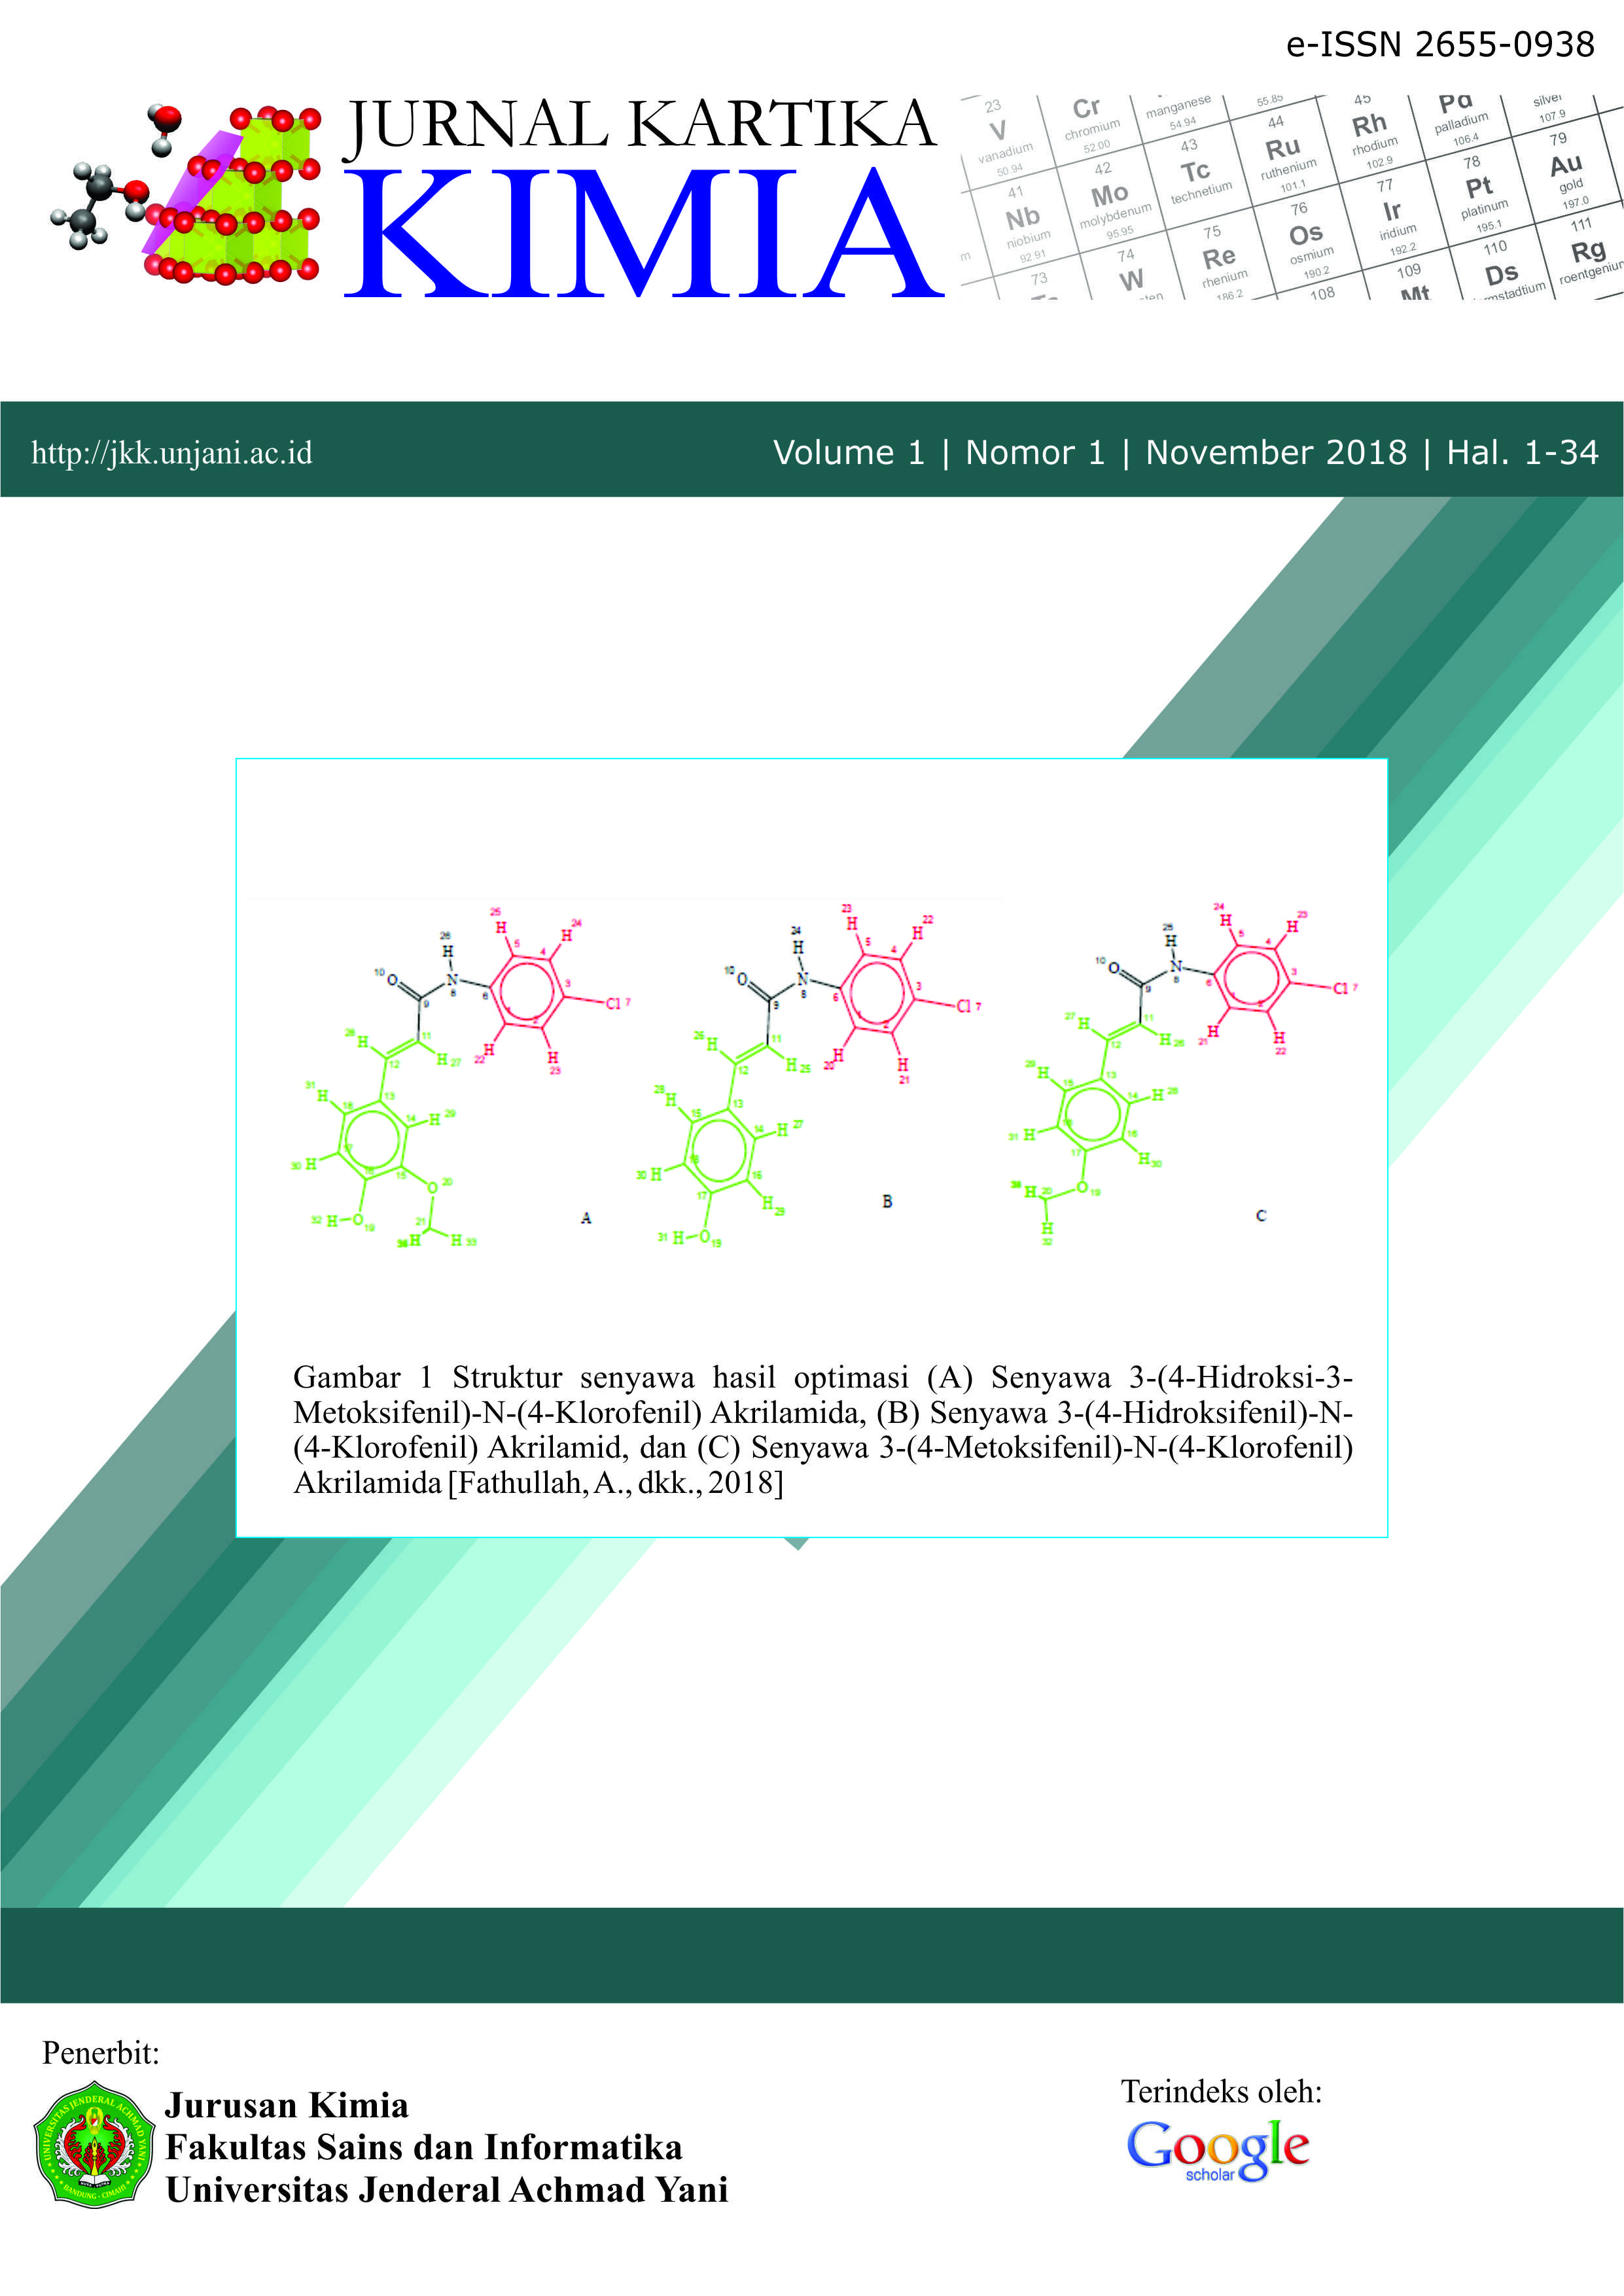The width and height of the screenshot is (1624, 2296).
Task: Click the Jurusan Kimia text
Action: click(x=287, y=2106)
